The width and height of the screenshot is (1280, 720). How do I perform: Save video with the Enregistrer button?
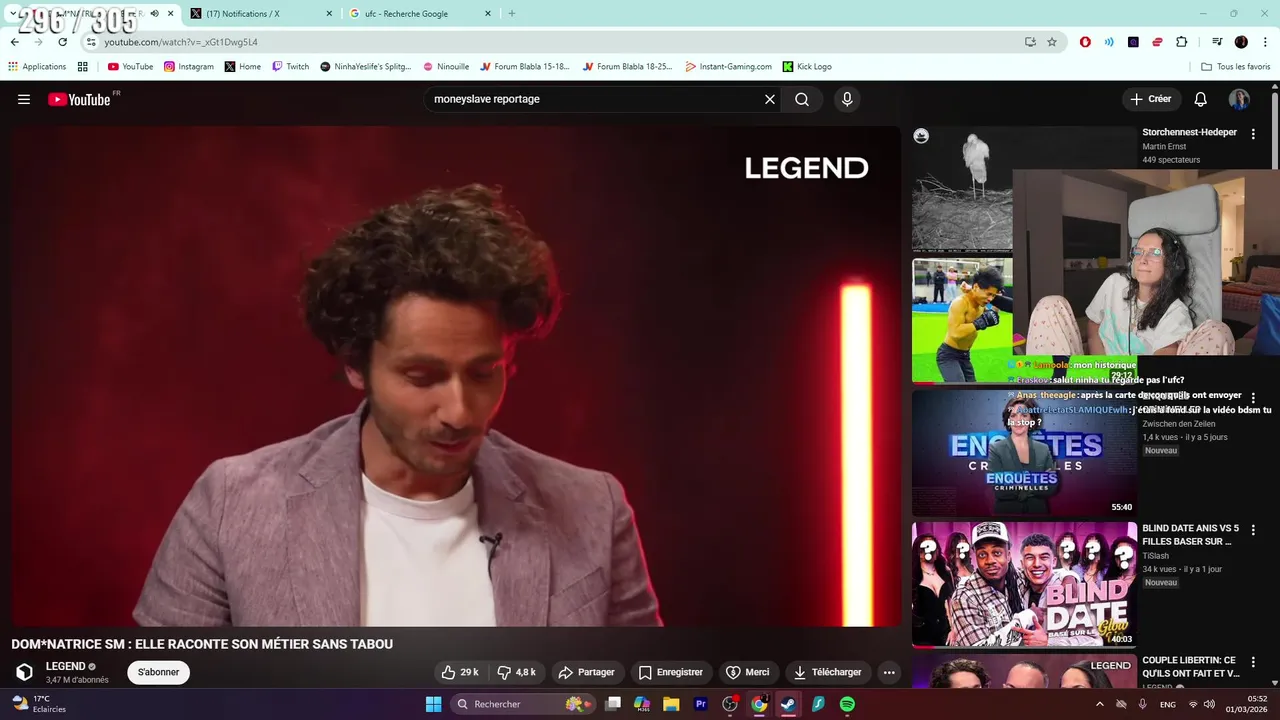tap(671, 672)
